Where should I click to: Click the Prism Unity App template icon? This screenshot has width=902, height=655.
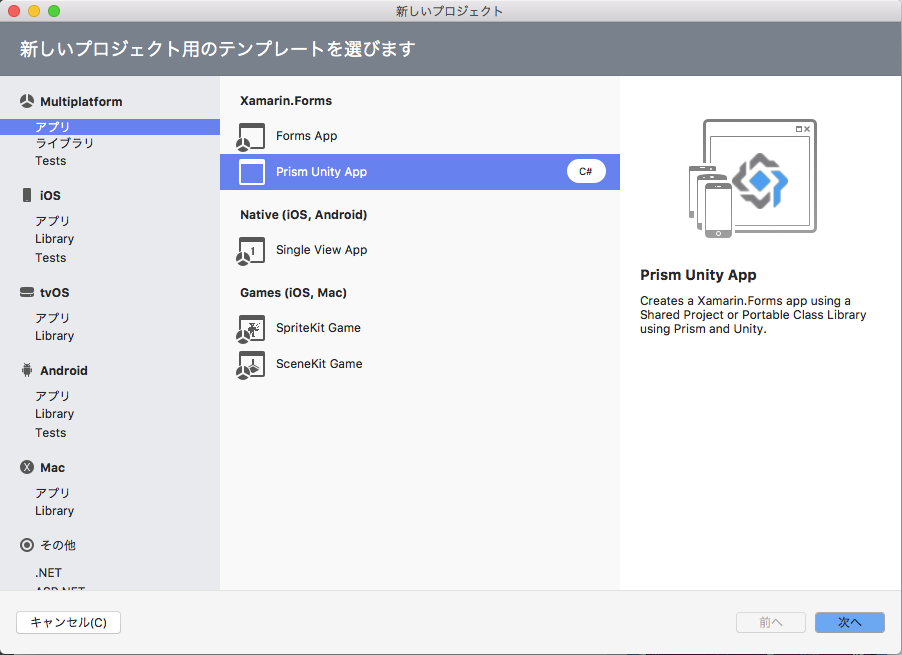pyautogui.click(x=252, y=172)
